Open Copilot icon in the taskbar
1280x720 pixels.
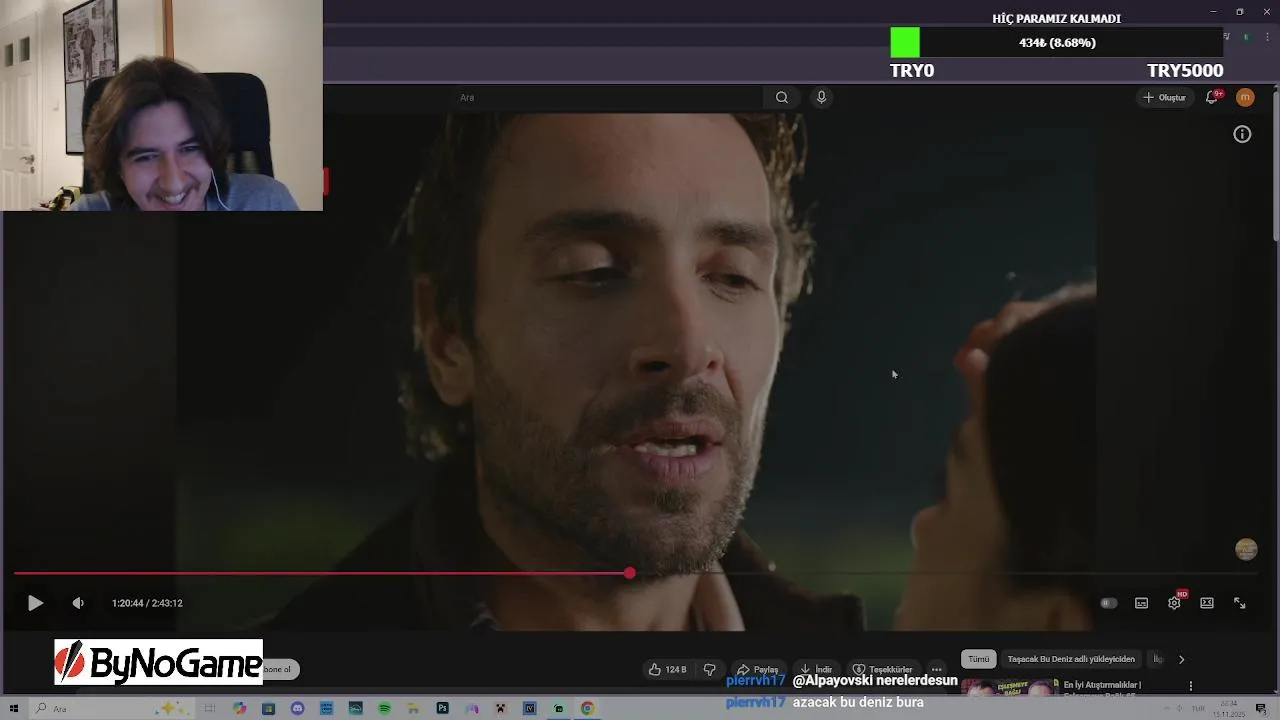[239, 708]
